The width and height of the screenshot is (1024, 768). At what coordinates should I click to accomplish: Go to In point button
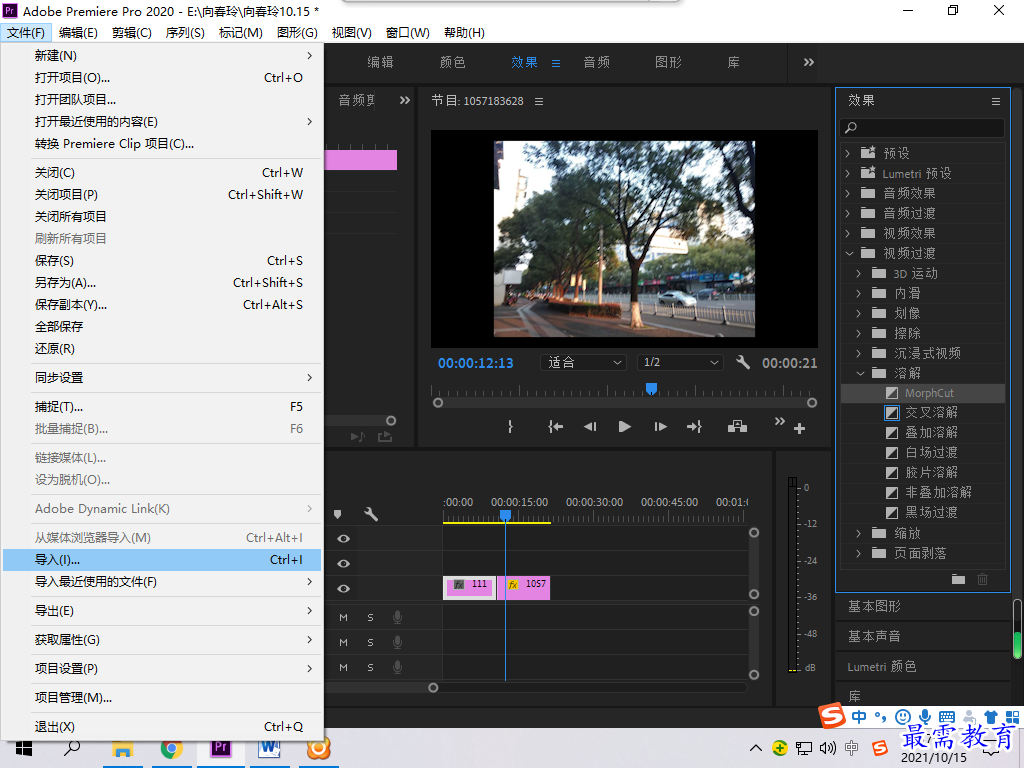pos(555,426)
